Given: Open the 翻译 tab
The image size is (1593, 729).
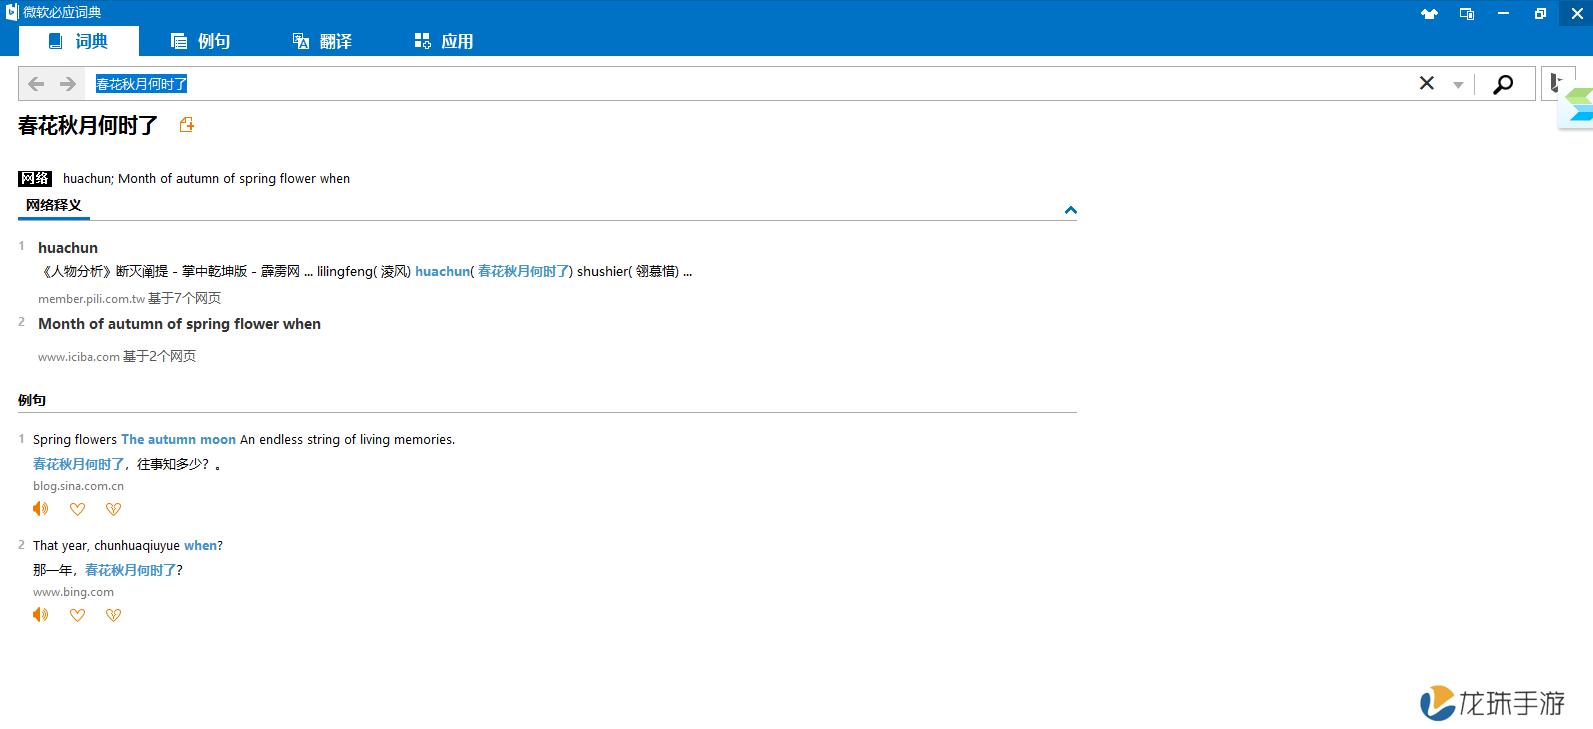Looking at the screenshot, I should click(322, 41).
